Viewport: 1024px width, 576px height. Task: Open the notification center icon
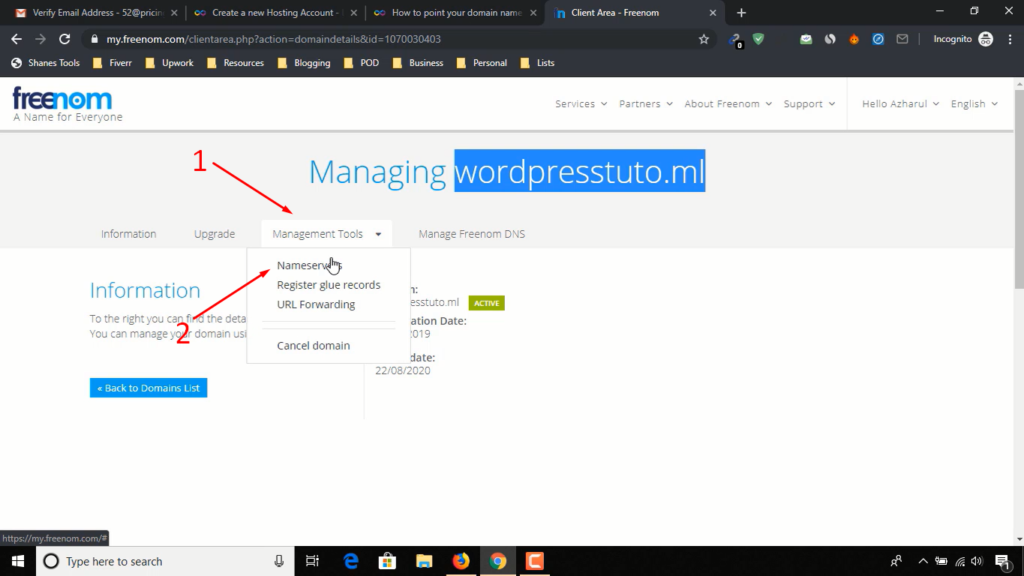1004,561
